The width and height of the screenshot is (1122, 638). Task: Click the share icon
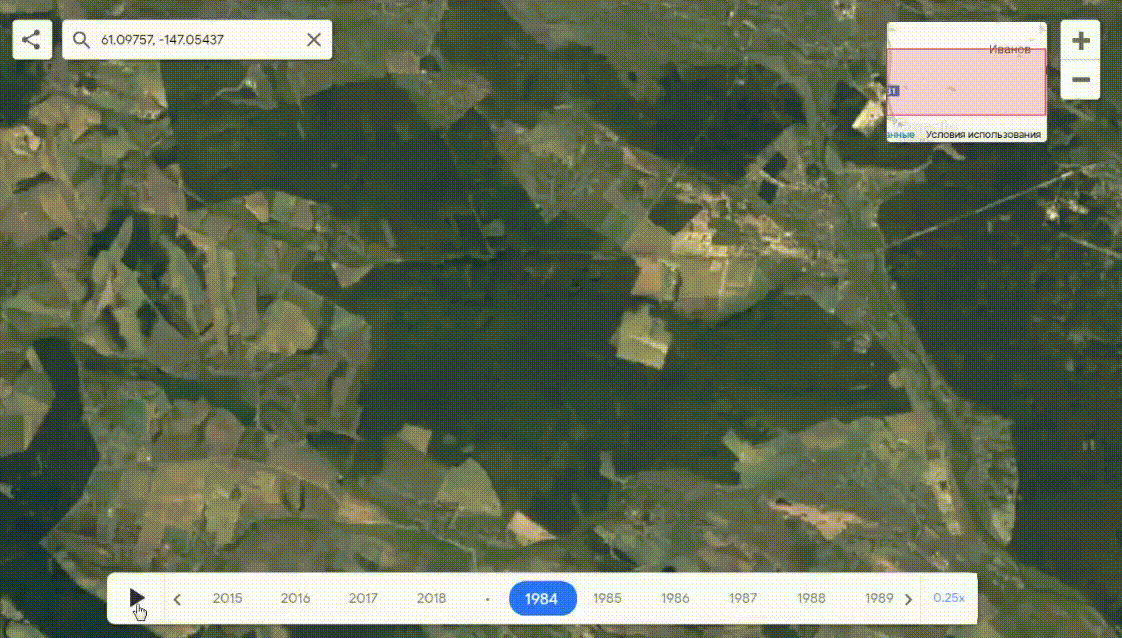point(31,39)
